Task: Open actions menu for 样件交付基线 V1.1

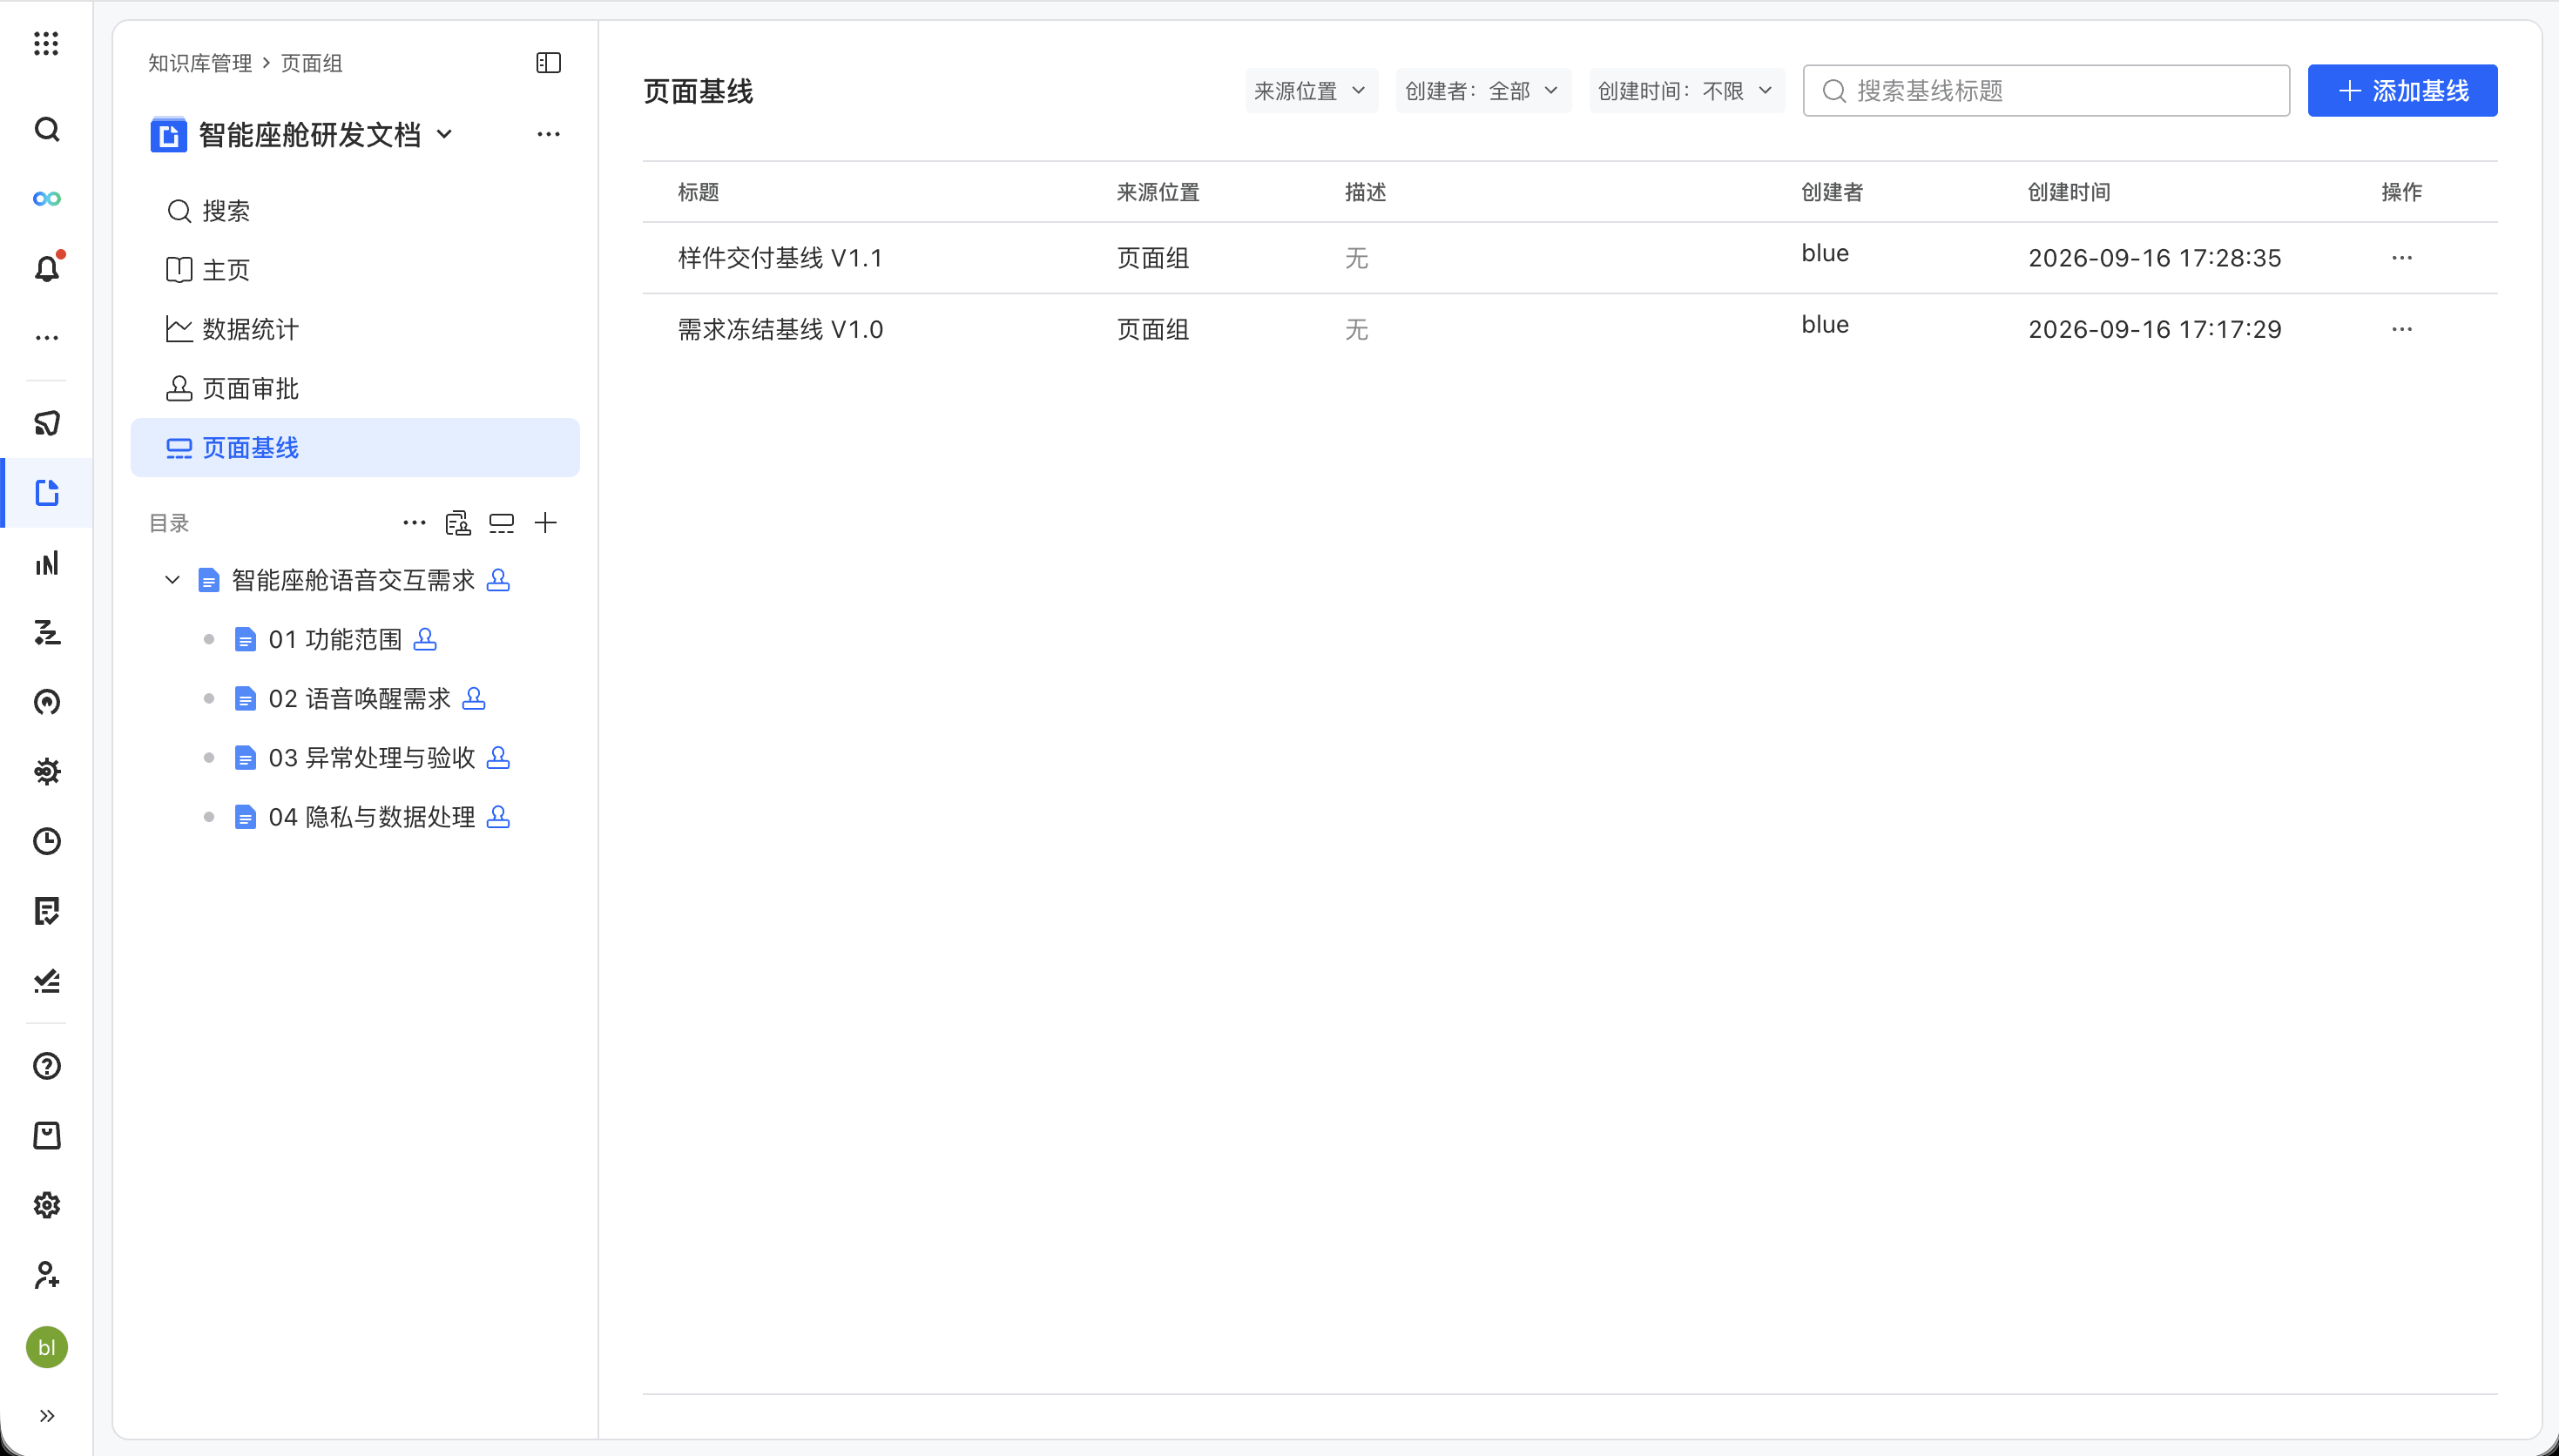Action: click(x=2402, y=258)
